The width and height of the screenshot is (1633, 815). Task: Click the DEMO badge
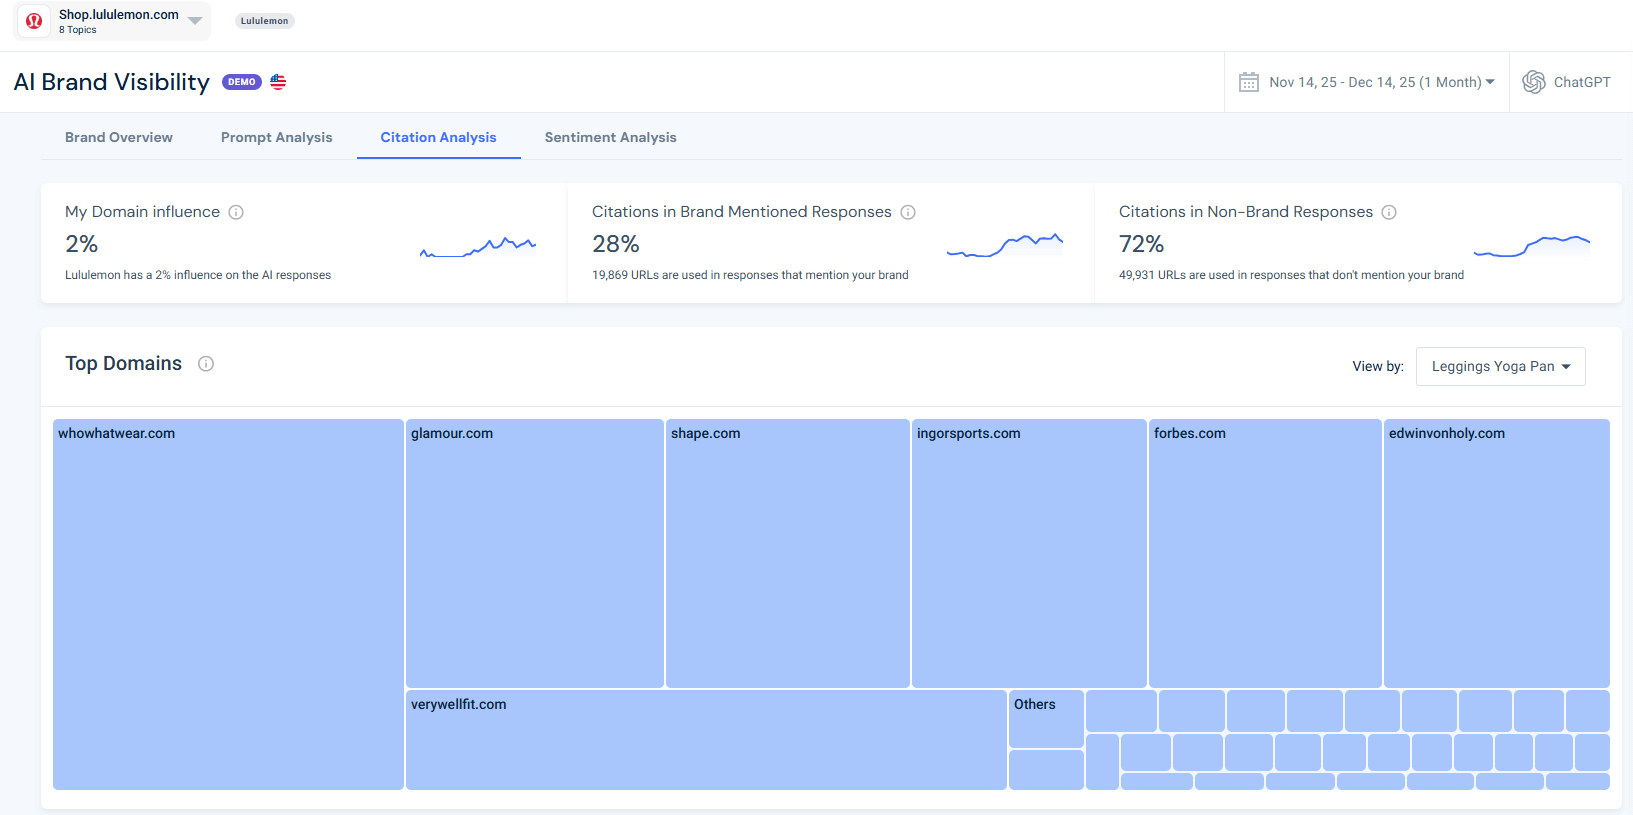tap(242, 82)
